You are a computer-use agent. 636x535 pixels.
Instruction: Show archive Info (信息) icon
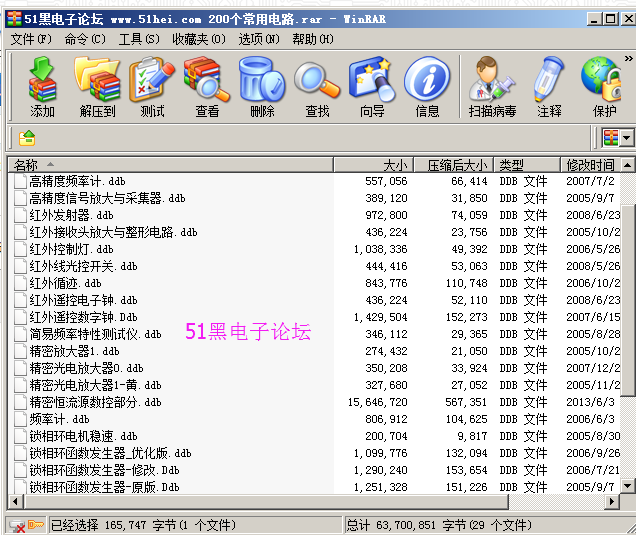click(x=427, y=79)
